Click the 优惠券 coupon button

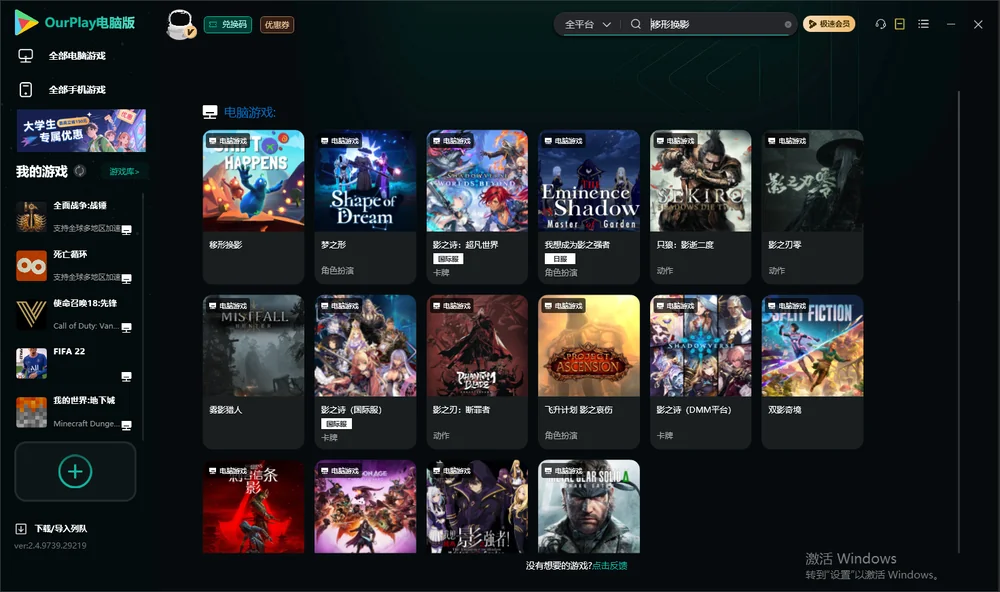tap(277, 25)
